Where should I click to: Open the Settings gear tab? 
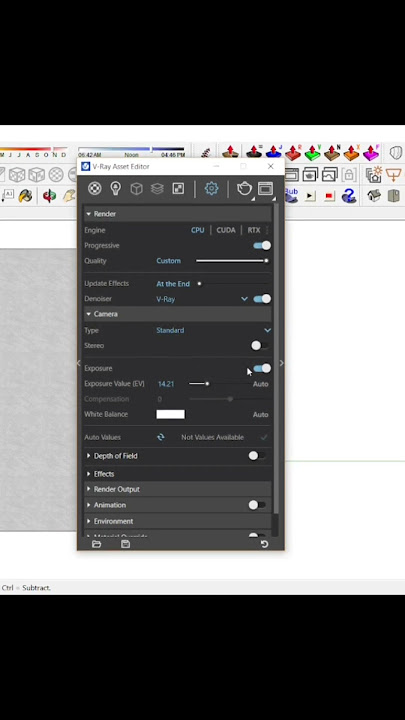point(211,188)
